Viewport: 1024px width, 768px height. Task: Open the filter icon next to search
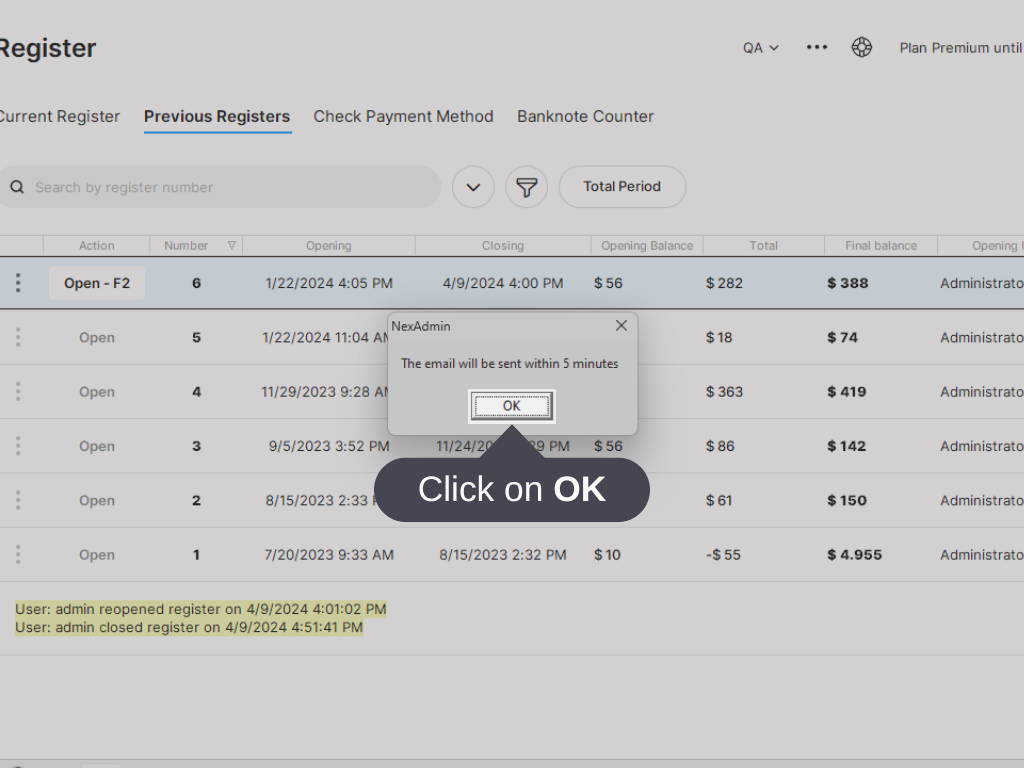point(527,187)
